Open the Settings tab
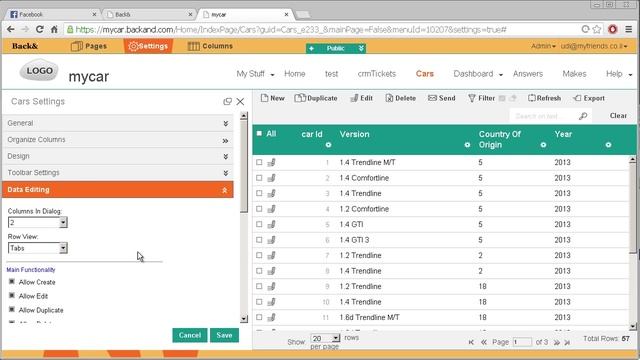Viewport: 640px width, 360px height. click(148, 46)
